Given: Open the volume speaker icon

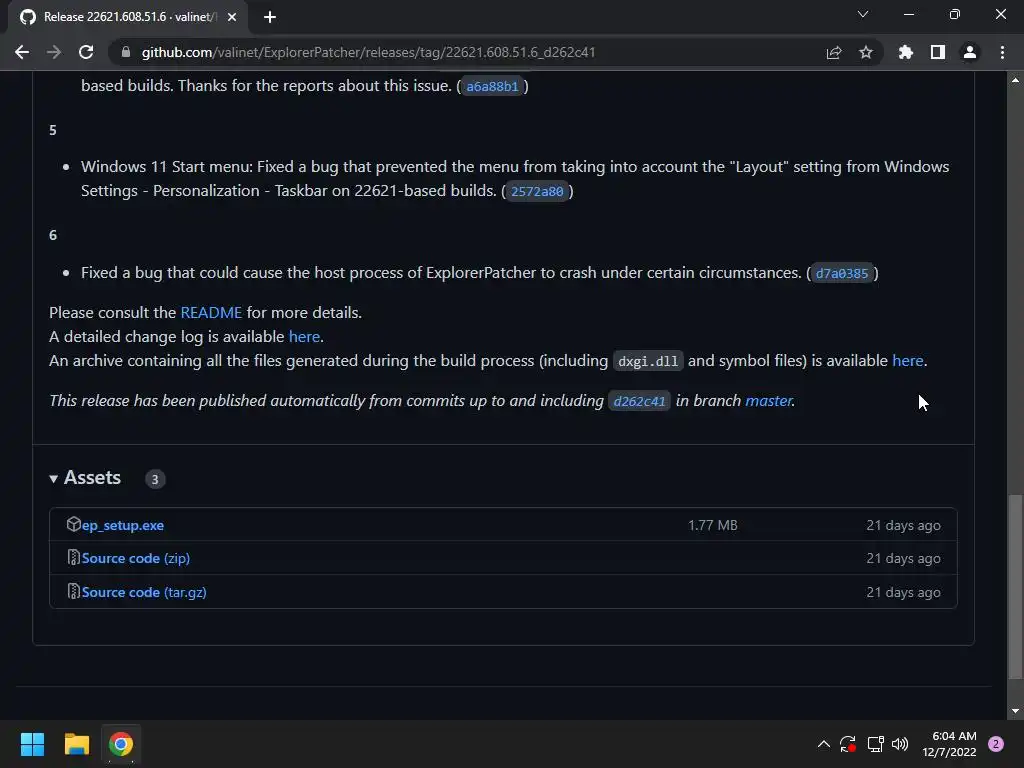Looking at the screenshot, I should pyautogui.click(x=900, y=744).
